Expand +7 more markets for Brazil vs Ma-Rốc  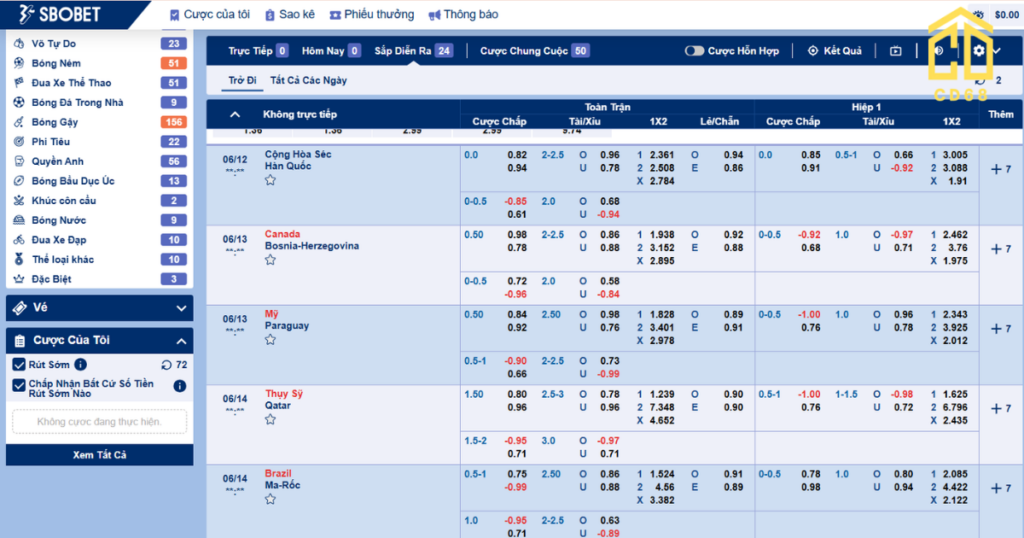pyautogui.click(x=1001, y=488)
